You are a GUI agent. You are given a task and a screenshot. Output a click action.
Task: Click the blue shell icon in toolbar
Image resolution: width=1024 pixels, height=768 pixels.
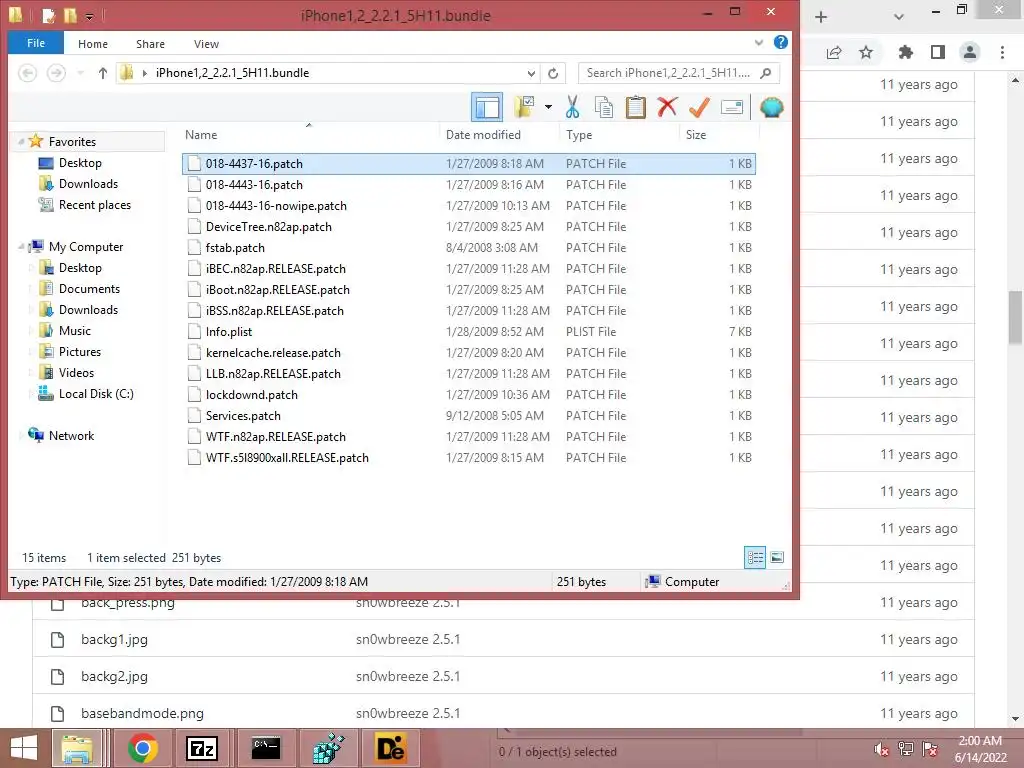click(x=771, y=107)
